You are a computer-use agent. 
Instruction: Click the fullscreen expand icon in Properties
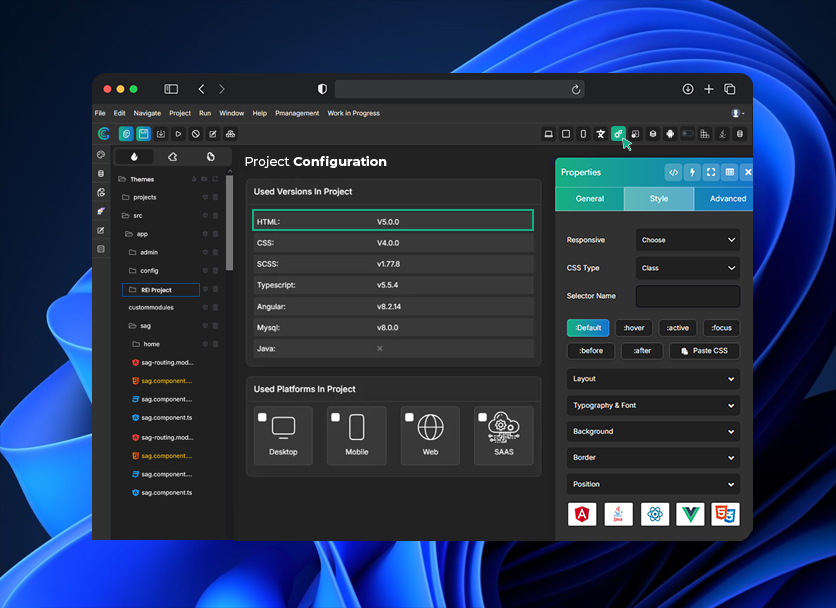pos(711,172)
